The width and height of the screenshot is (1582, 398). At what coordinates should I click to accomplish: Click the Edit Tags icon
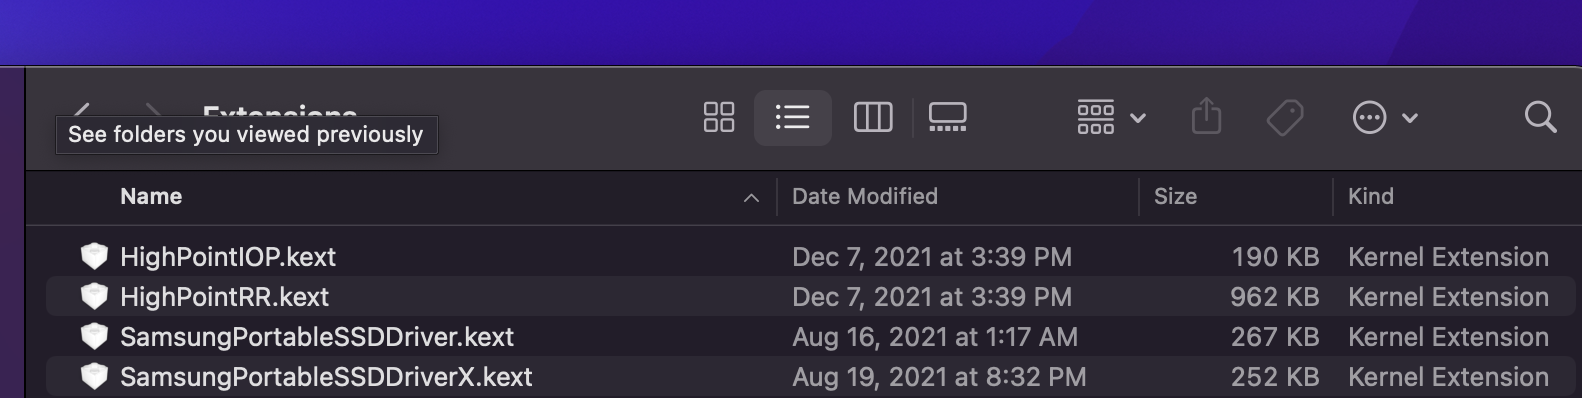coord(1284,117)
